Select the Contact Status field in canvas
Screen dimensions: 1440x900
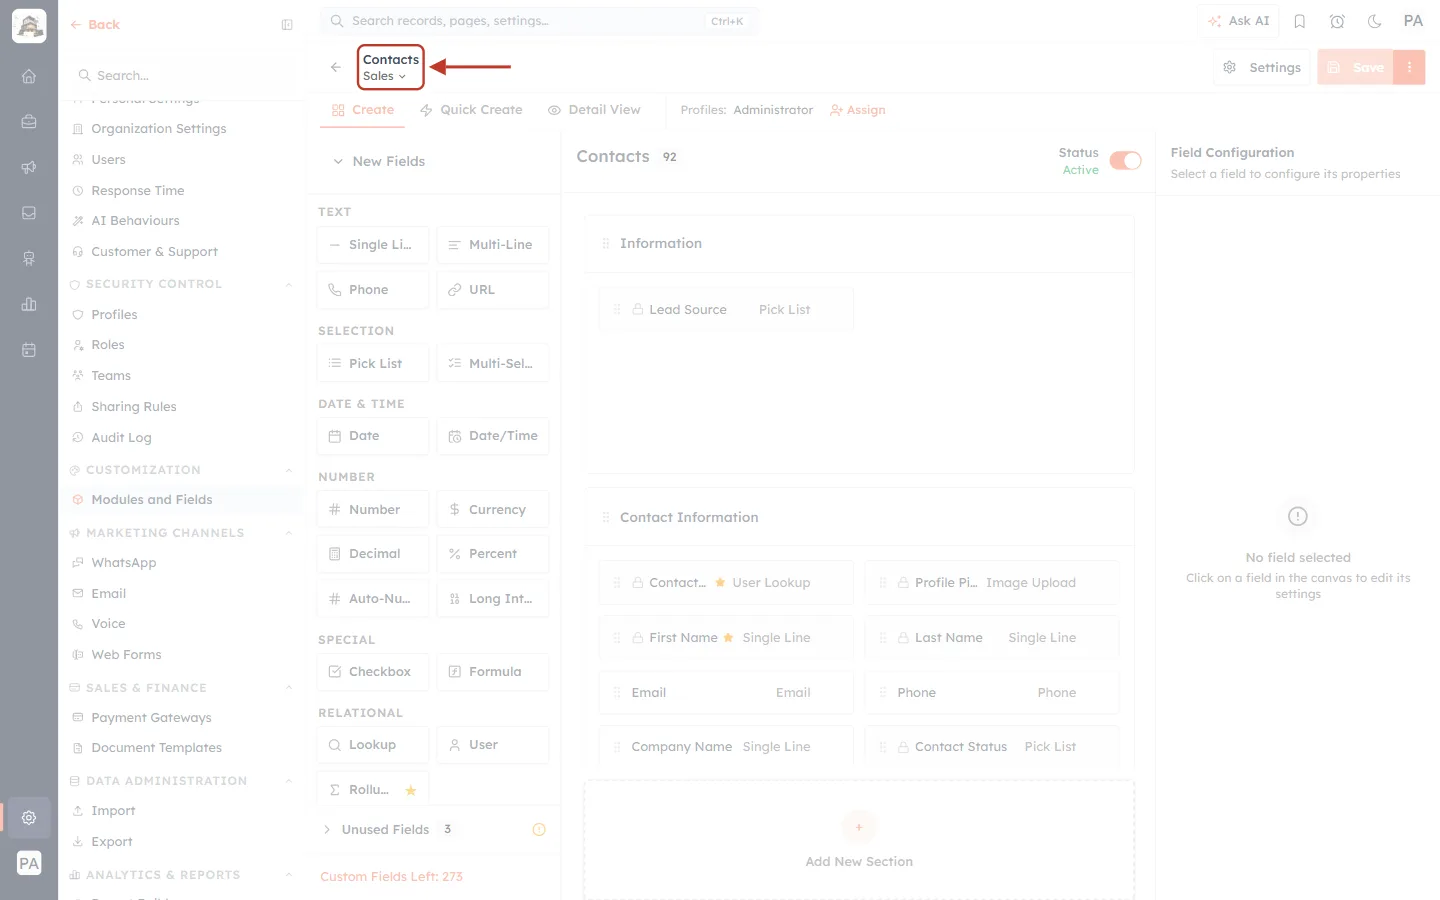[992, 747]
